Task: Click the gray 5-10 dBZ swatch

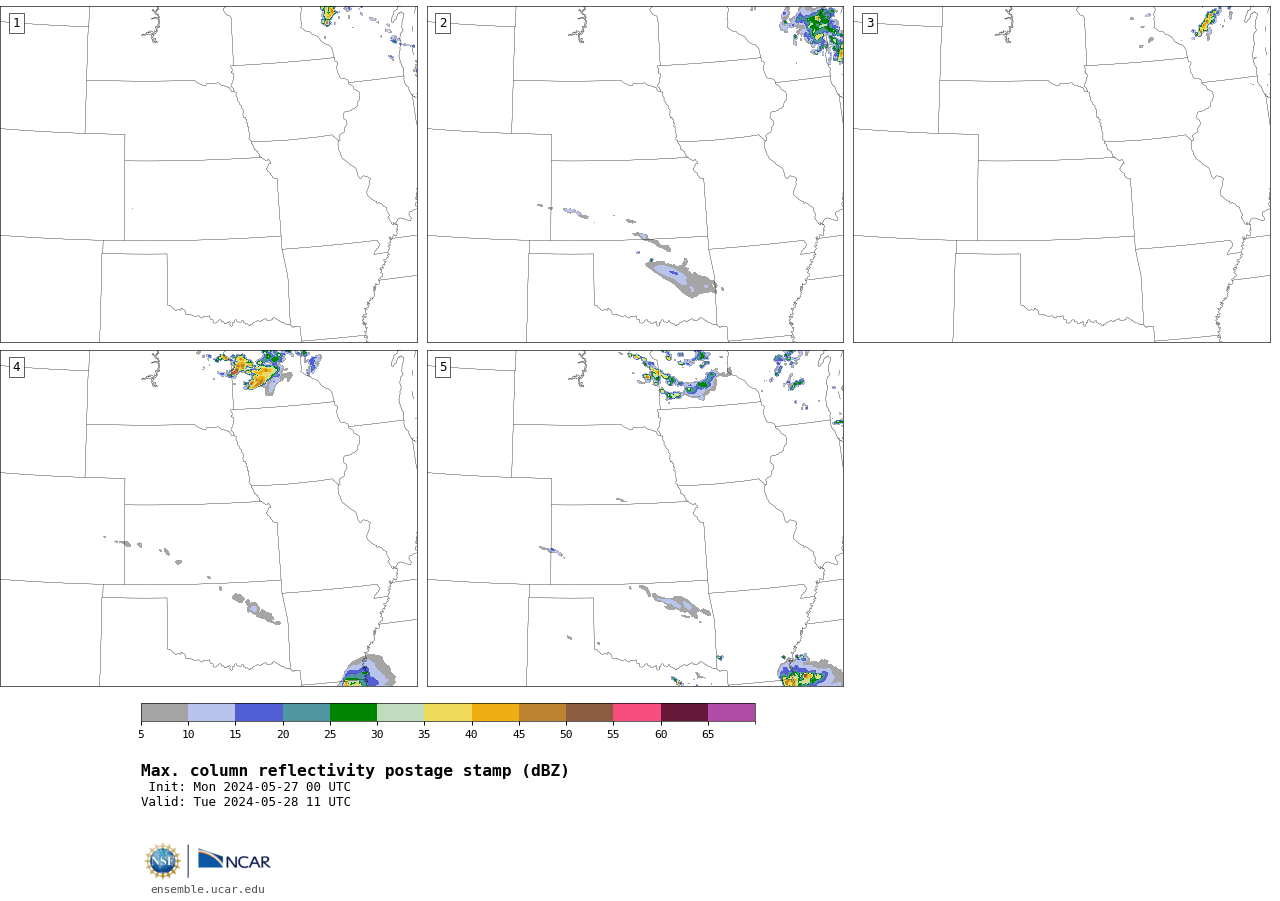Action: click(164, 713)
